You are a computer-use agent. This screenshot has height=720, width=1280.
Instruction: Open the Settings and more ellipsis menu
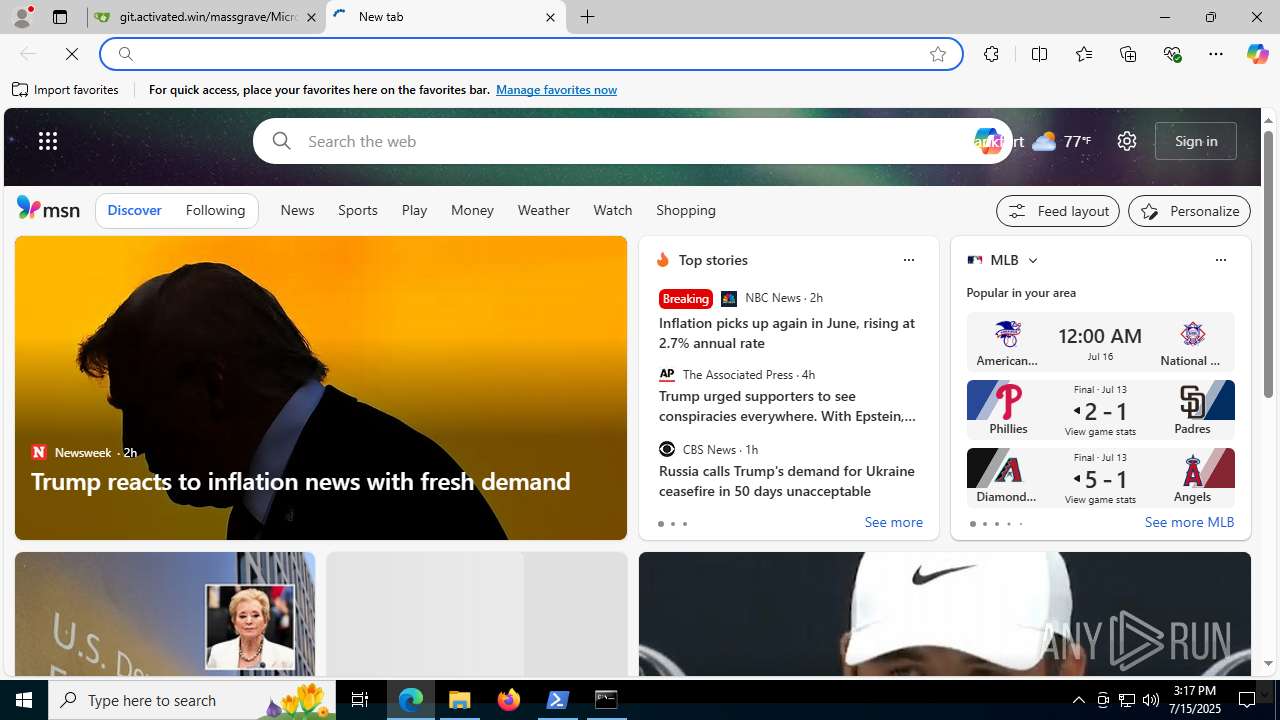[1216, 54]
